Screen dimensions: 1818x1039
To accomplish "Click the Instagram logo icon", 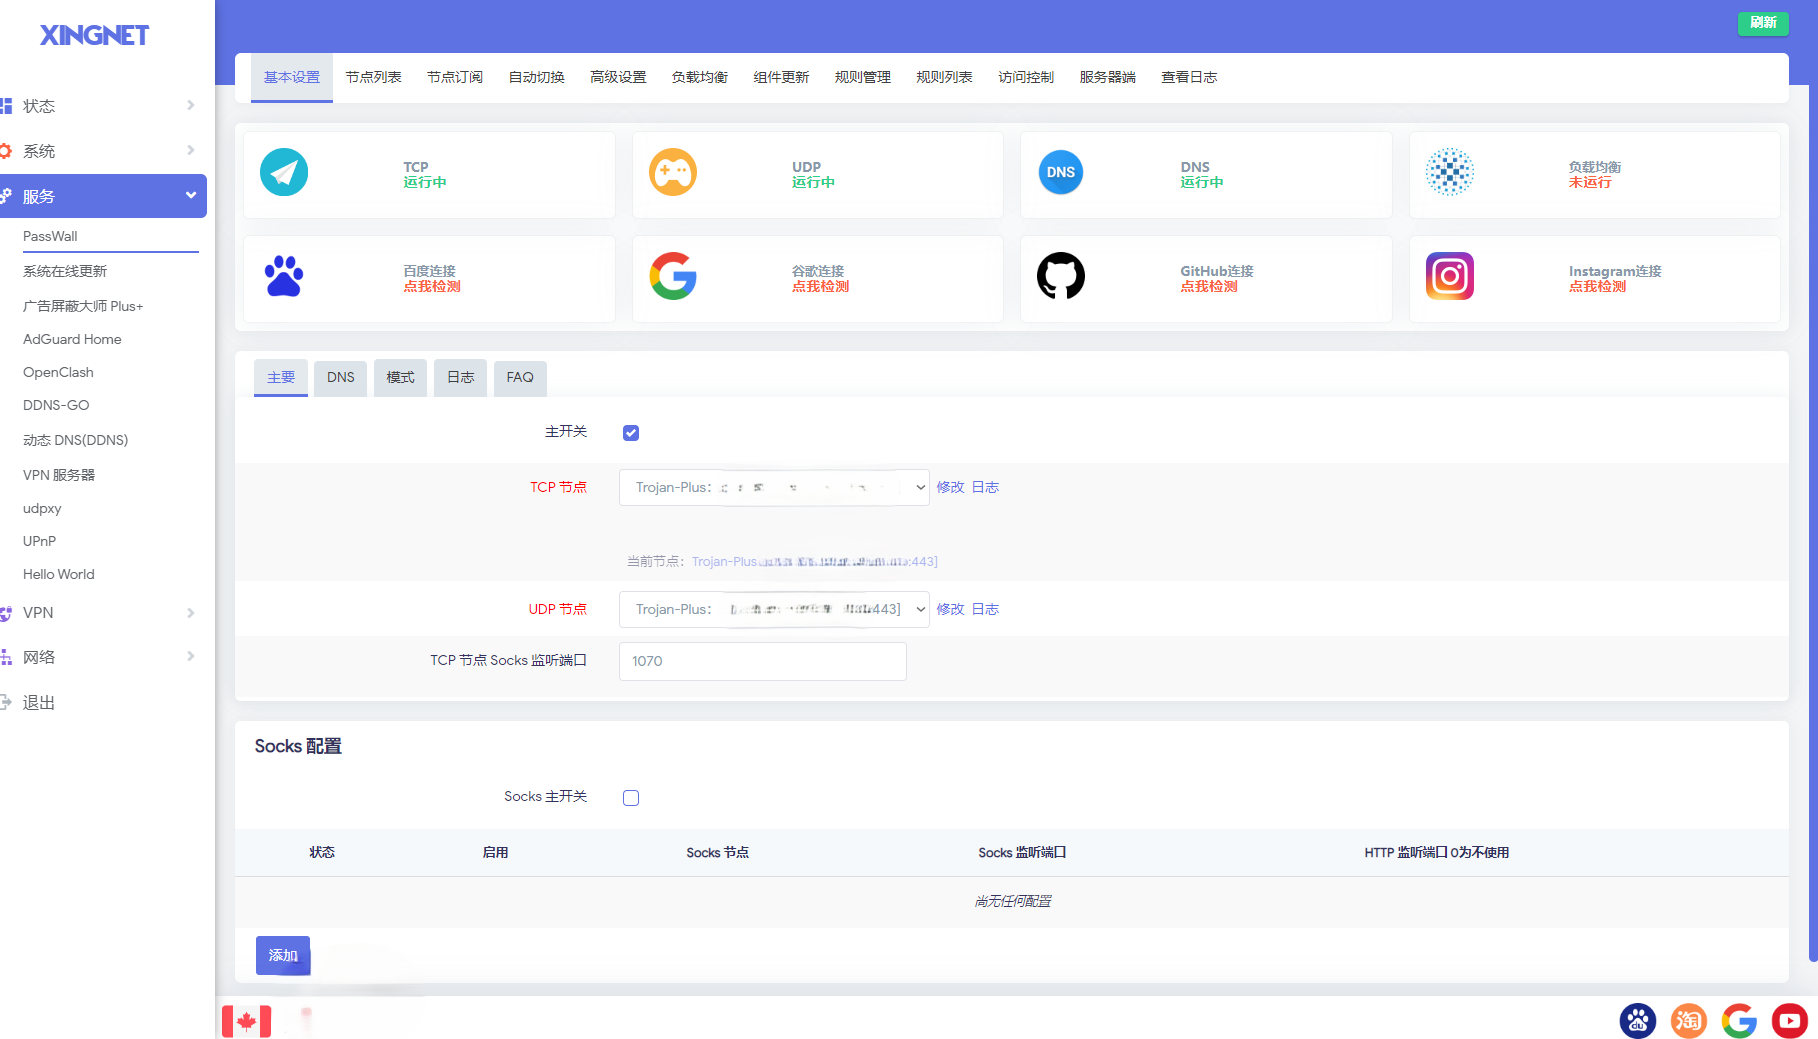I will tap(1450, 276).
